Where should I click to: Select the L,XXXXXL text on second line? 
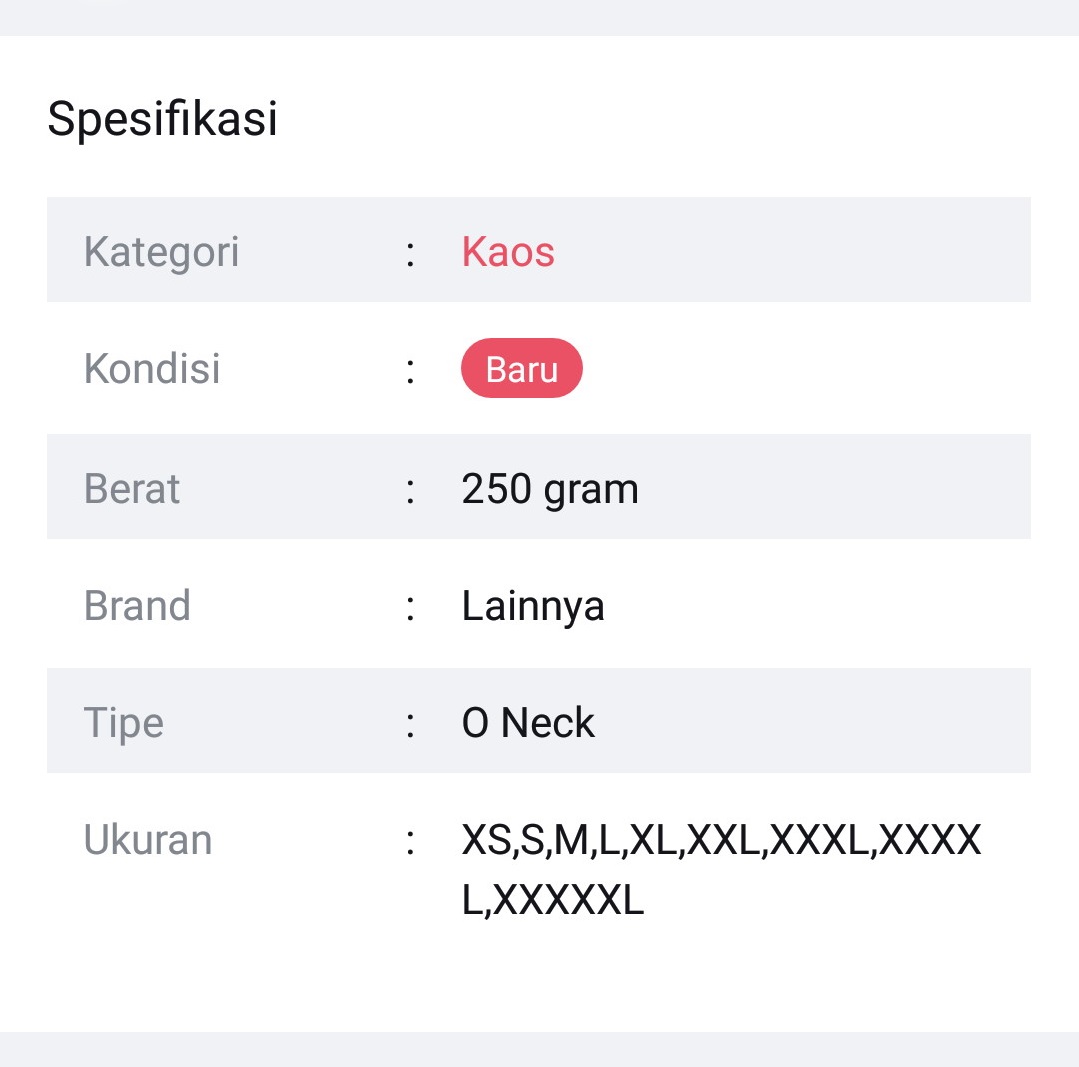click(x=553, y=900)
